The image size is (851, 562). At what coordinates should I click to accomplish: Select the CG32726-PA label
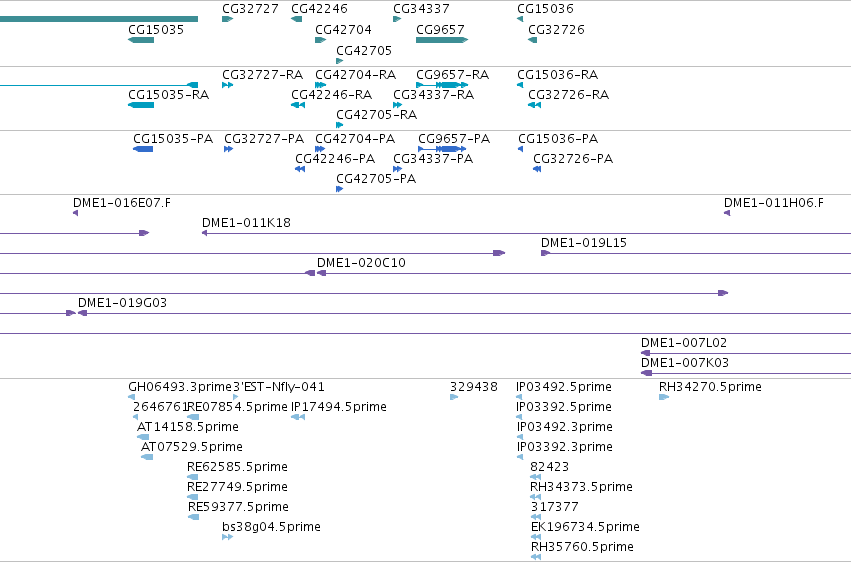pos(573,158)
